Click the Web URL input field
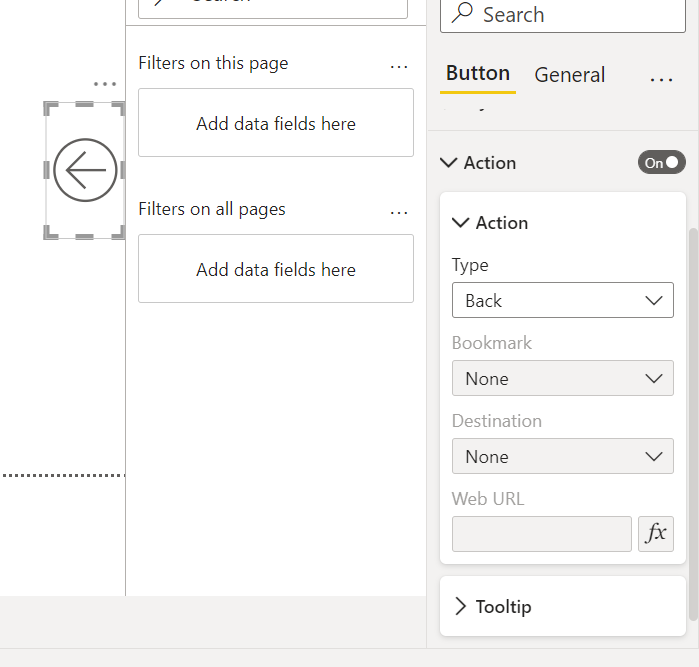The height and width of the screenshot is (667, 699). click(x=542, y=534)
